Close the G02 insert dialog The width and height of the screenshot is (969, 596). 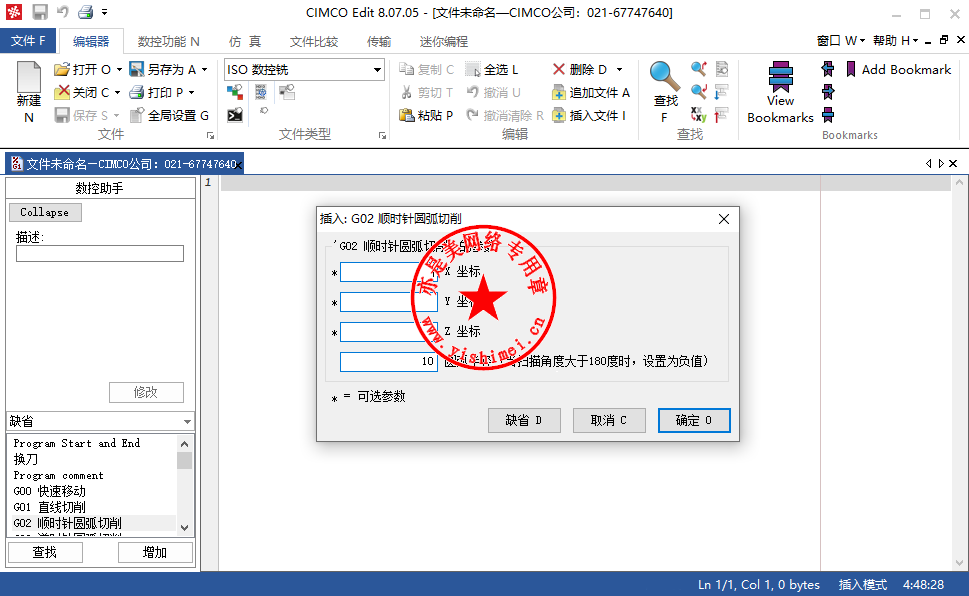tap(724, 219)
